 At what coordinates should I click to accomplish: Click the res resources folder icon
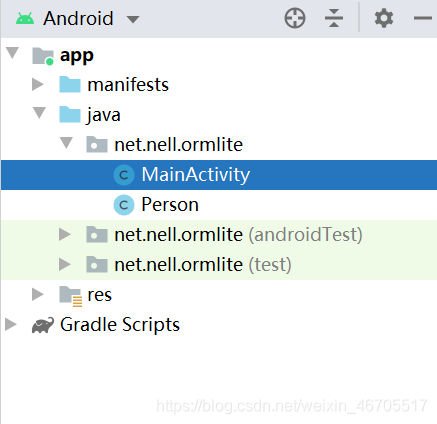pyautogui.click(x=70, y=296)
